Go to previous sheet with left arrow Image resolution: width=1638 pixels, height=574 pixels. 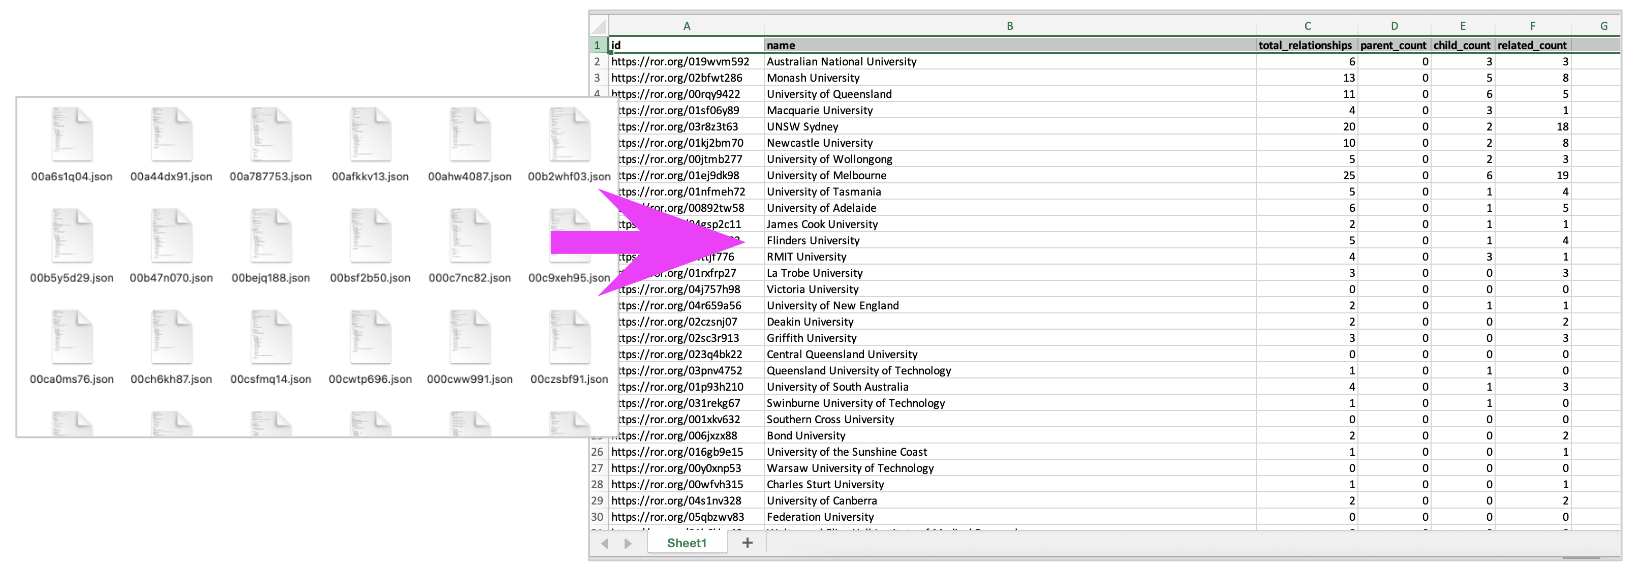[605, 543]
